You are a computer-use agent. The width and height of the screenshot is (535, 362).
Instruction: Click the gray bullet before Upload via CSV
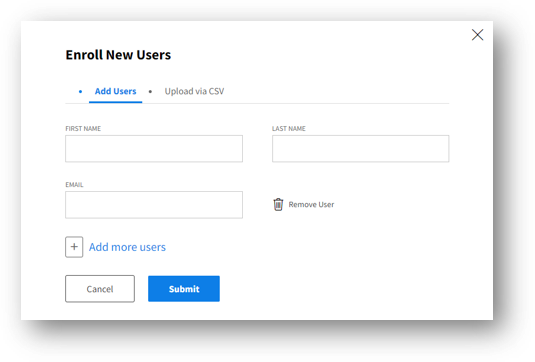click(x=150, y=91)
